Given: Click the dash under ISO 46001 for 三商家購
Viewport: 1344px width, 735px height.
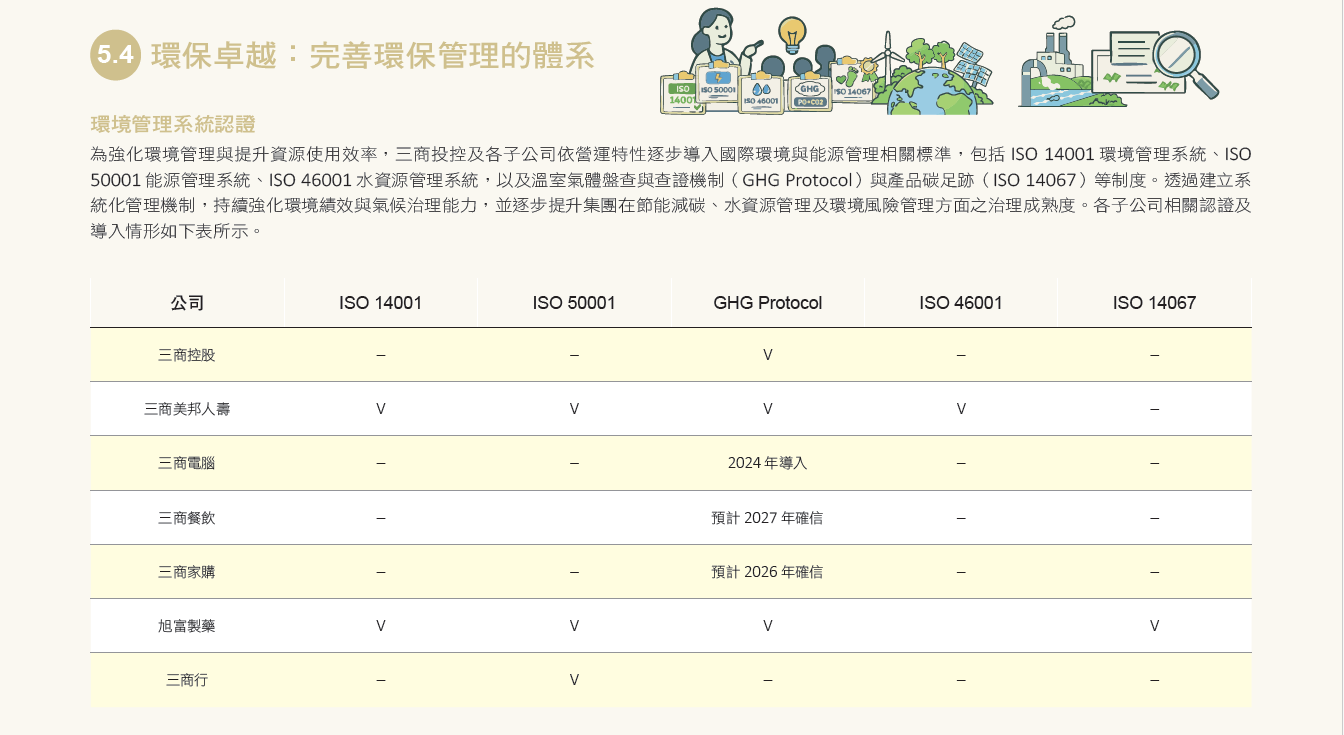Looking at the screenshot, I should (x=961, y=572).
